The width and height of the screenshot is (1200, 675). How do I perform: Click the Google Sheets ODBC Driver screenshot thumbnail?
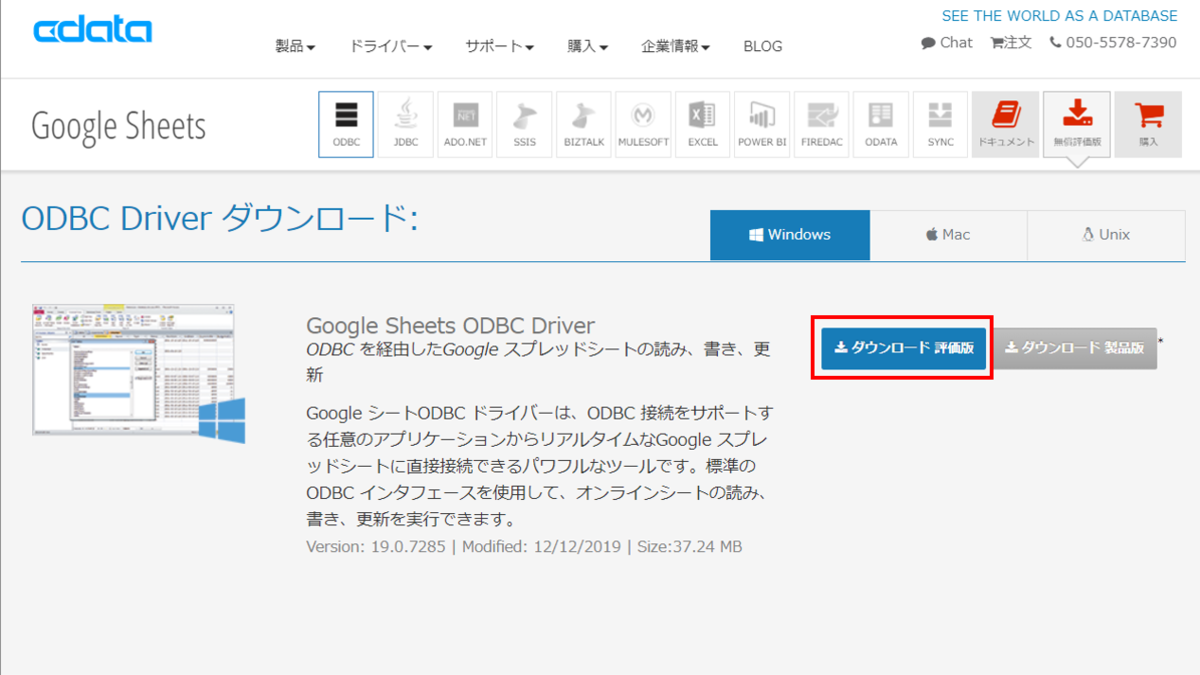pos(138,373)
